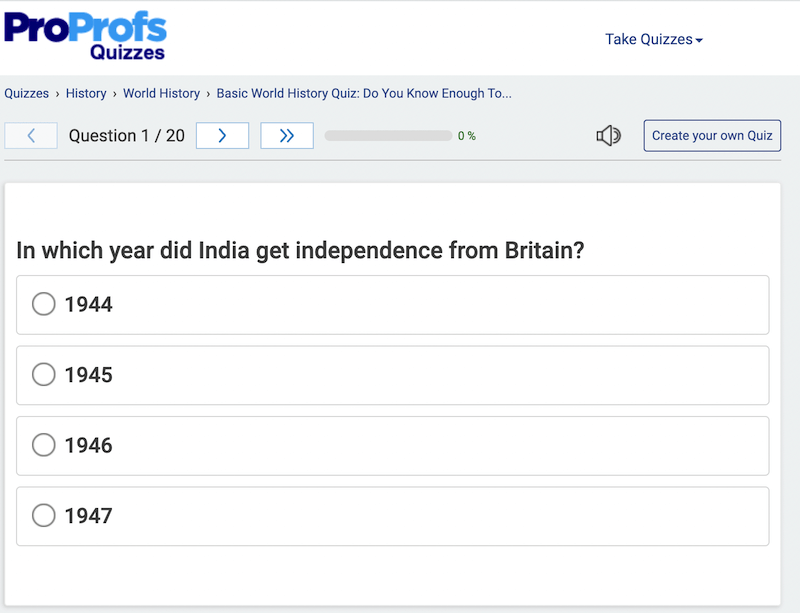Click the 1945 answer option box
The height and width of the screenshot is (613, 800).
point(393,375)
